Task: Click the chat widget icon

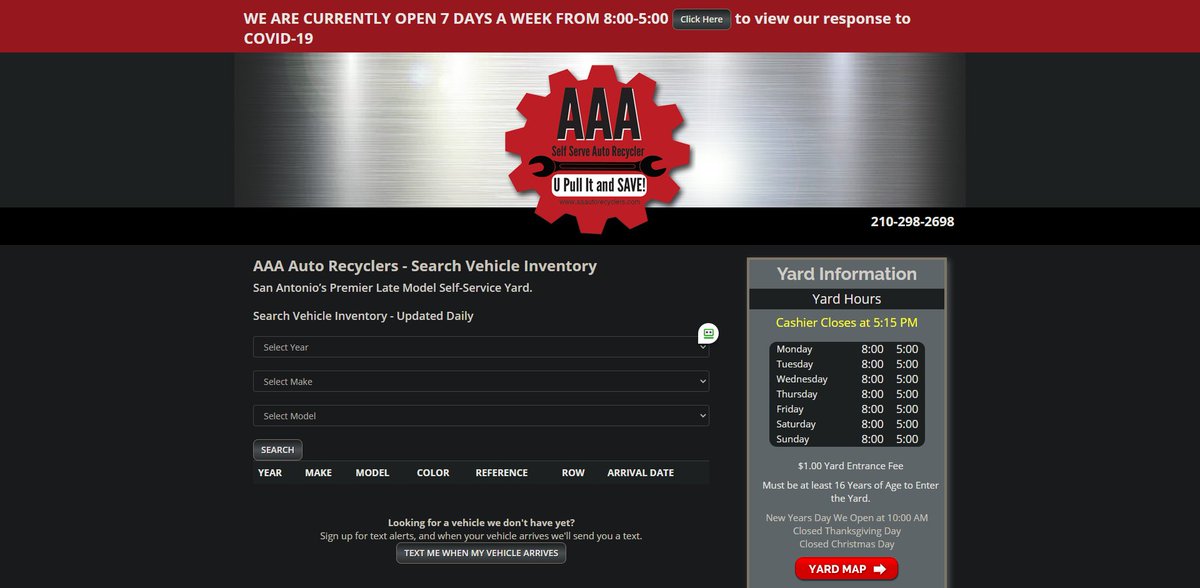Action: [x=708, y=334]
